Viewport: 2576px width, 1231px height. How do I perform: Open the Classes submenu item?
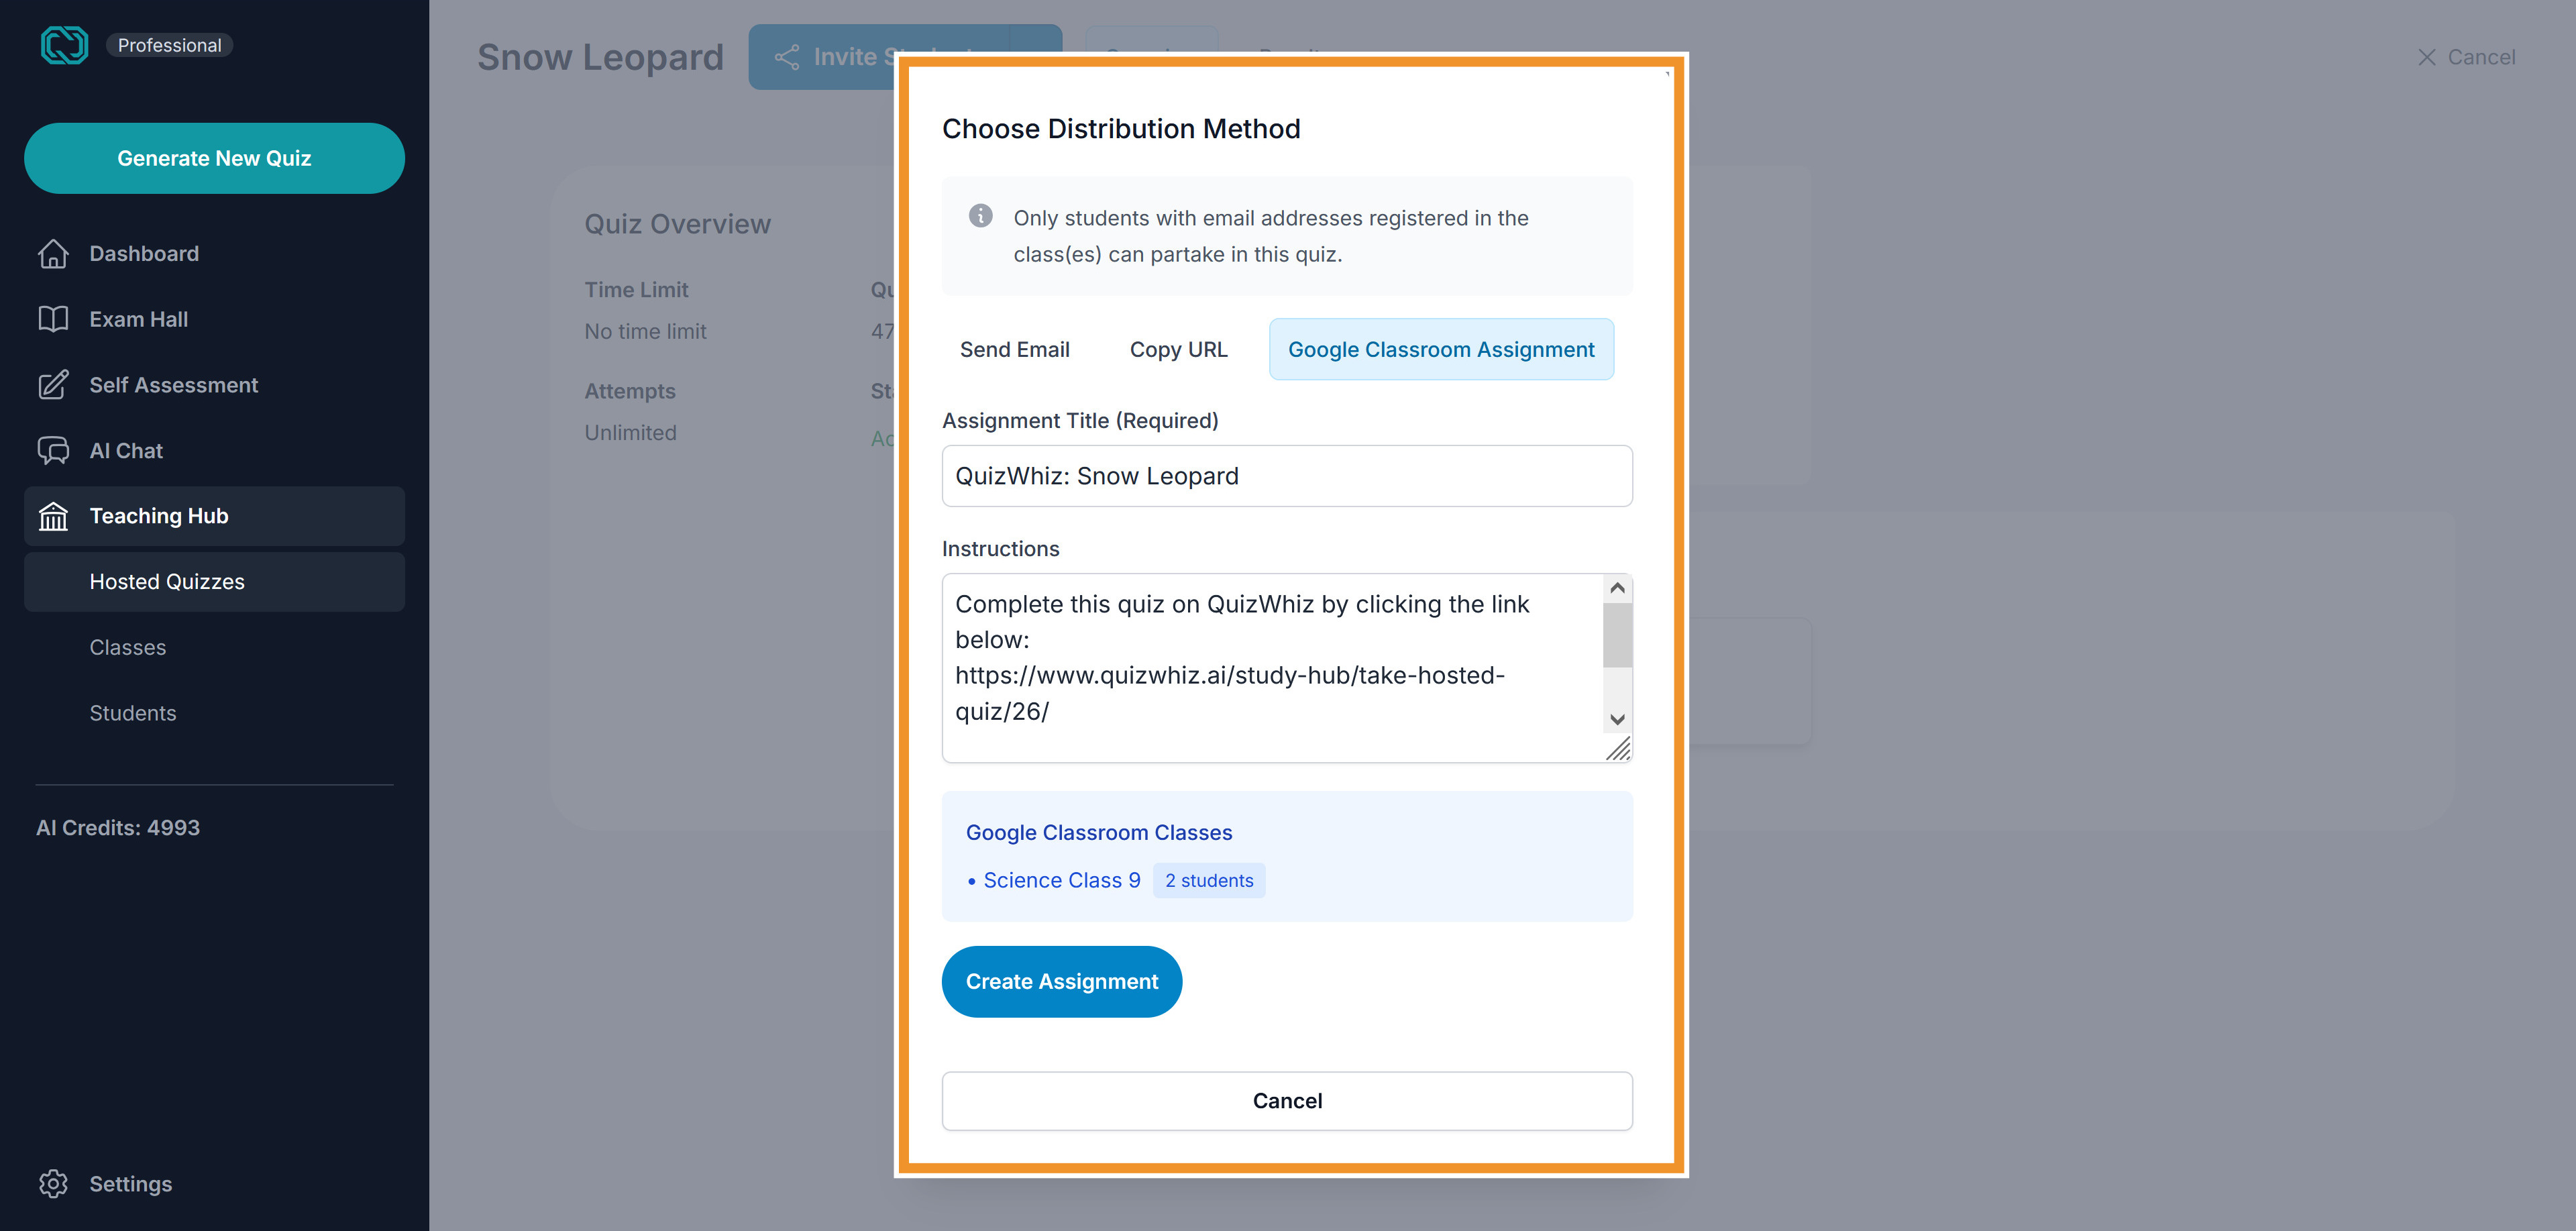(x=214, y=648)
